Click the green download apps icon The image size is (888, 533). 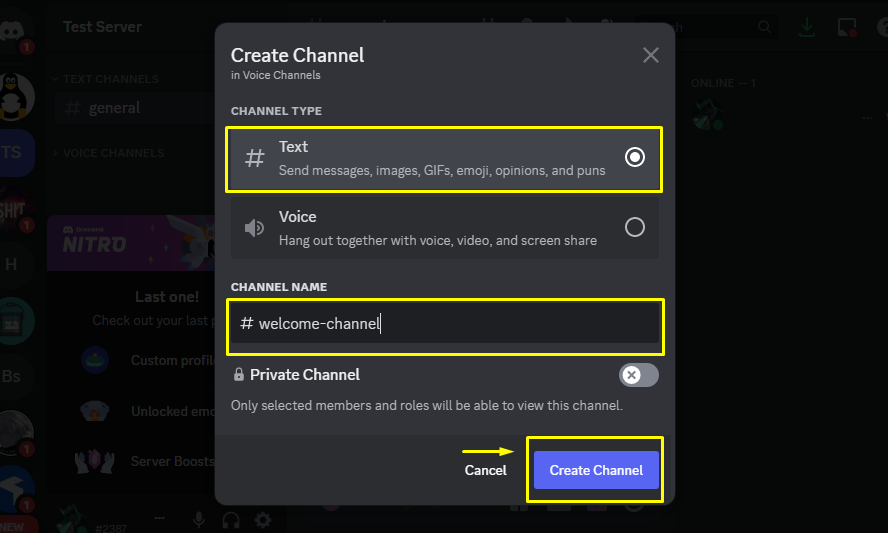point(806,27)
